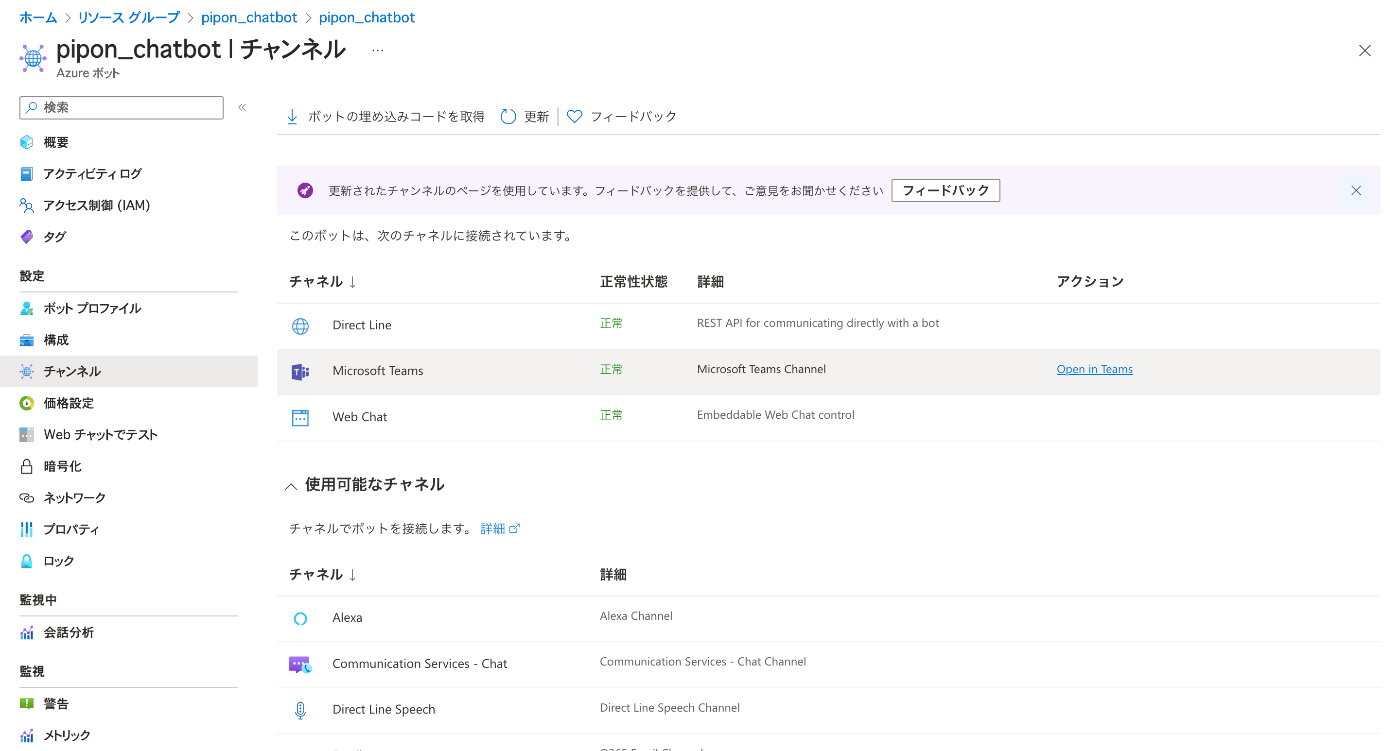The height and width of the screenshot is (751, 1400).
Task: Collapse the sidebar with double chevron
Action: click(x=242, y=107)
